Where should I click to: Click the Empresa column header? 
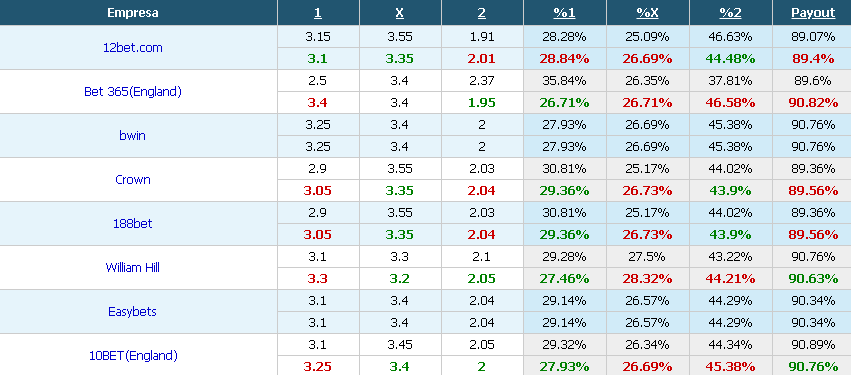point(132,13)
